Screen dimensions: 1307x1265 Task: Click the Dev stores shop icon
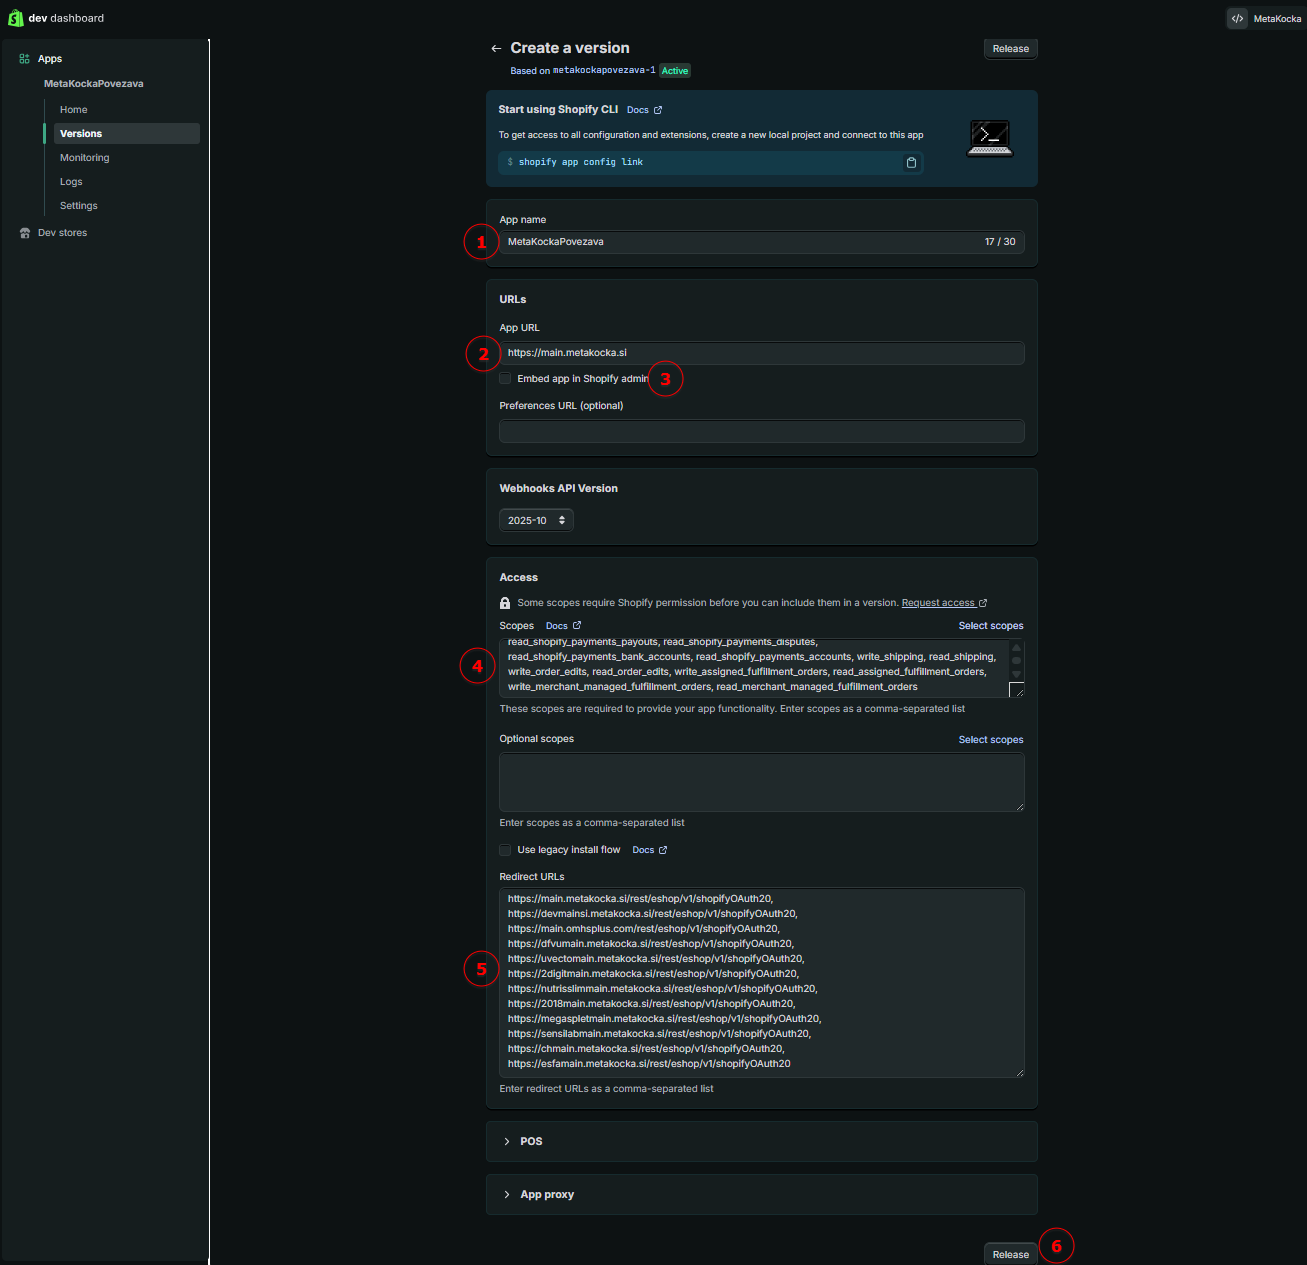pyautogui.click(x=25, y=233)
